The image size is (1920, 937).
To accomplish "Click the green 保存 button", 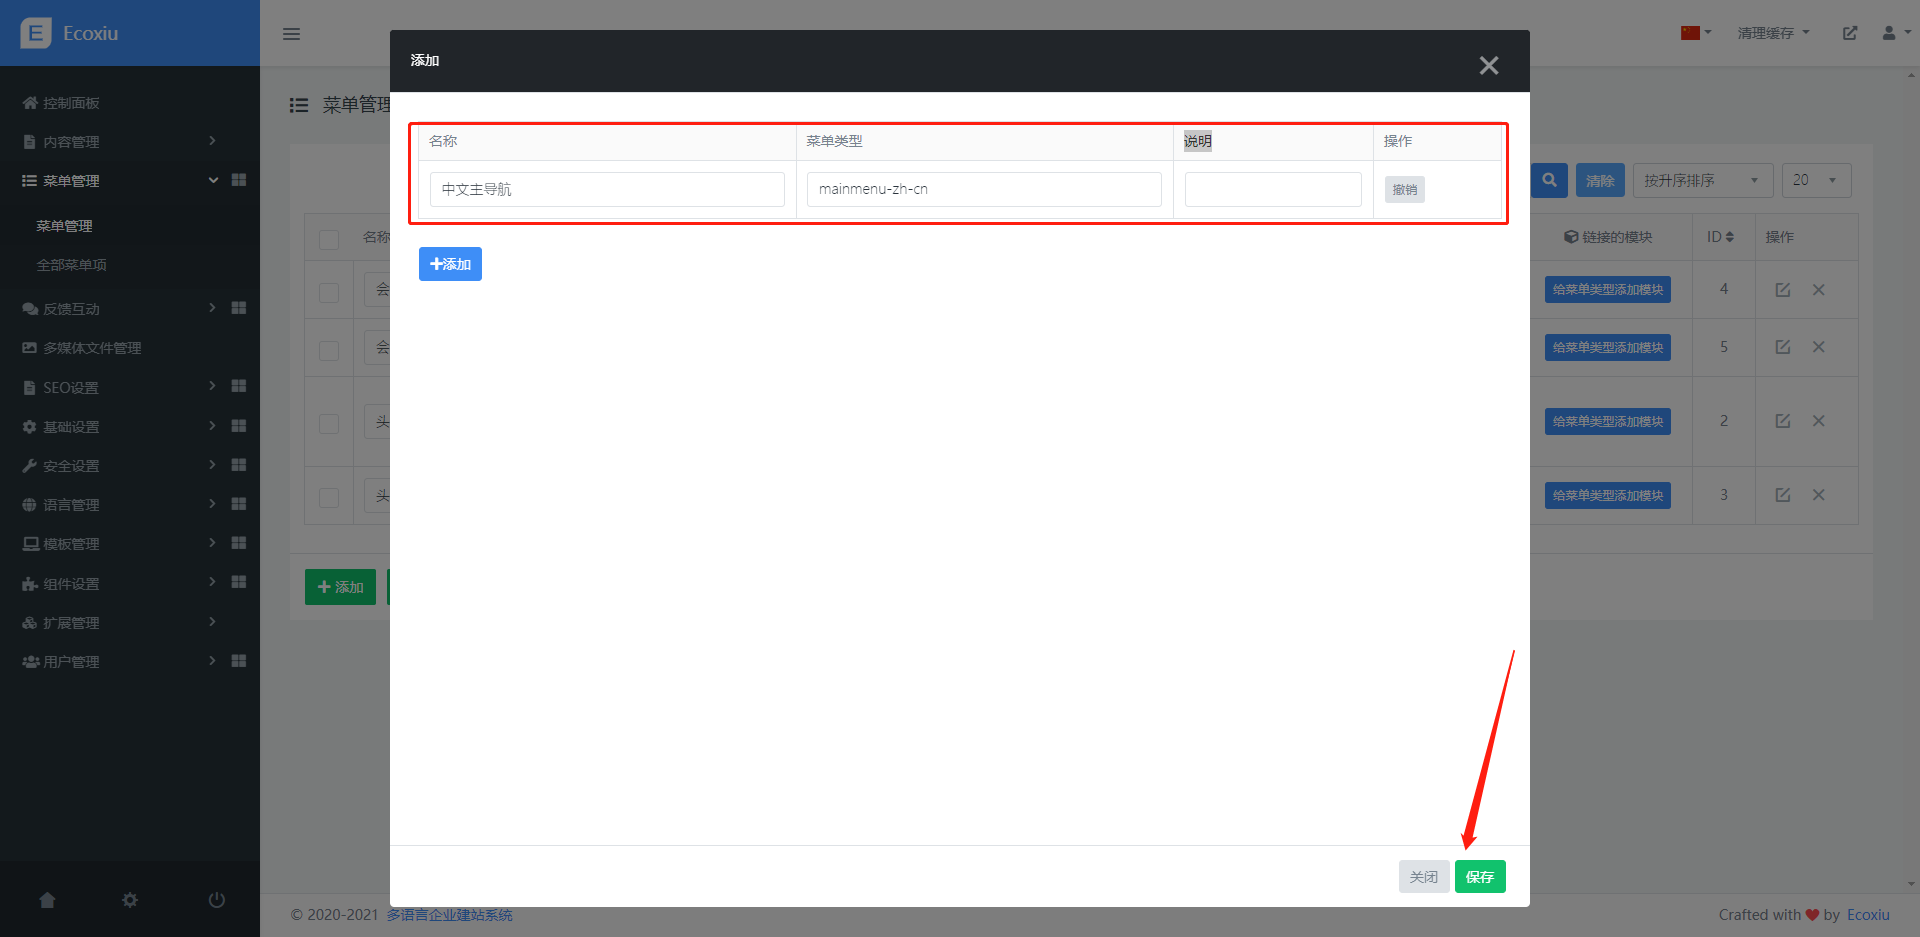I will (x=1479, y=877).
